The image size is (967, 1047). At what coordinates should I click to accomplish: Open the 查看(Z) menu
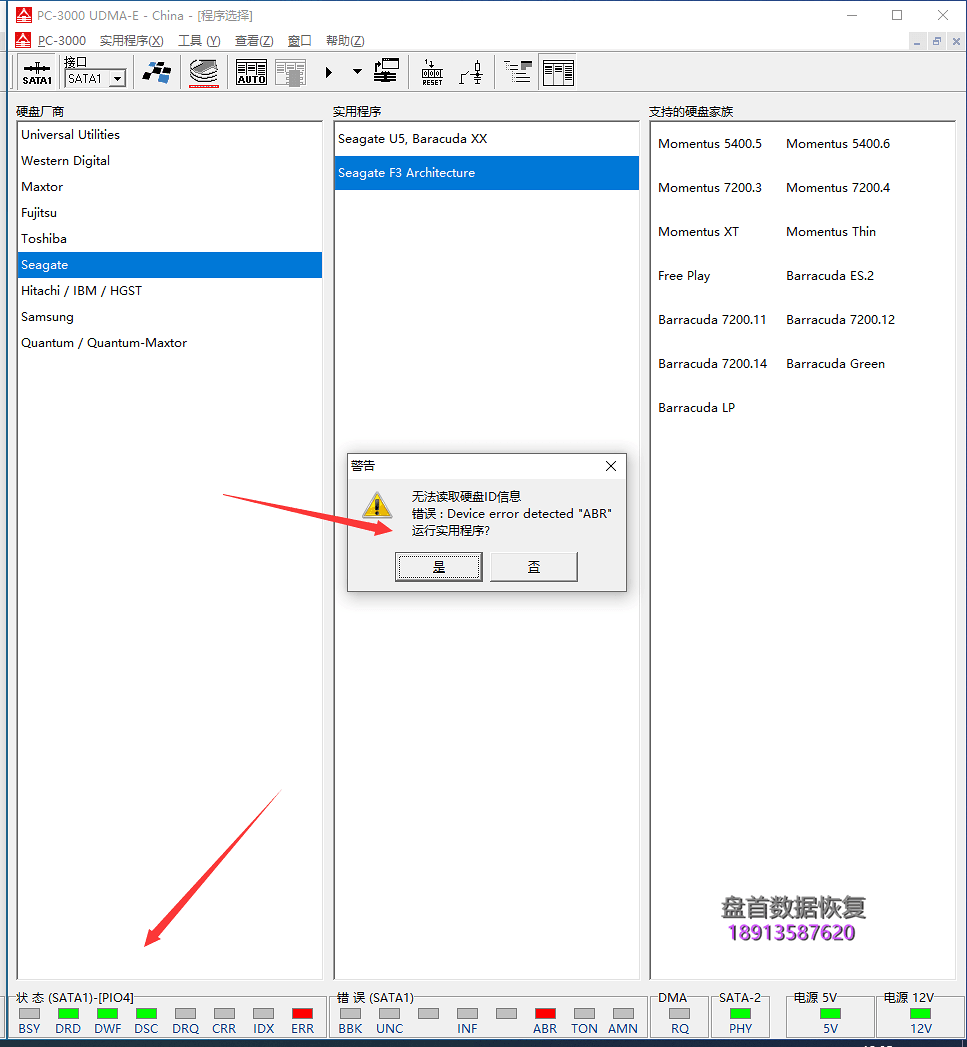[254, 41]
